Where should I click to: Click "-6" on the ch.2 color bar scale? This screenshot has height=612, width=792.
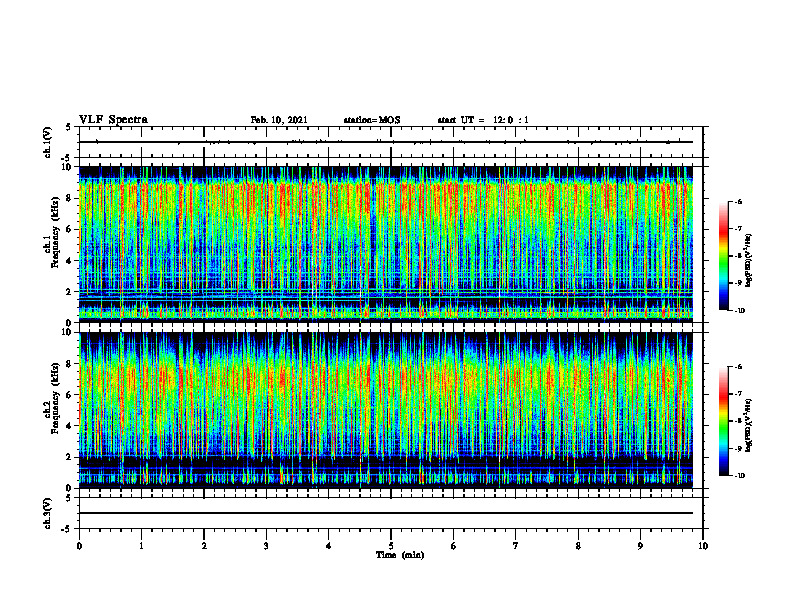click(x=738, y=367)
